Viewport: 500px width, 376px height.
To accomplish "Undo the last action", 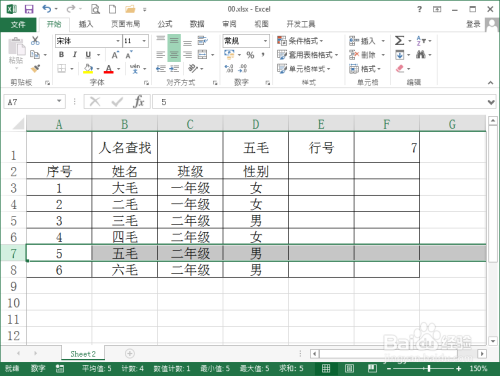I will 47,9.
